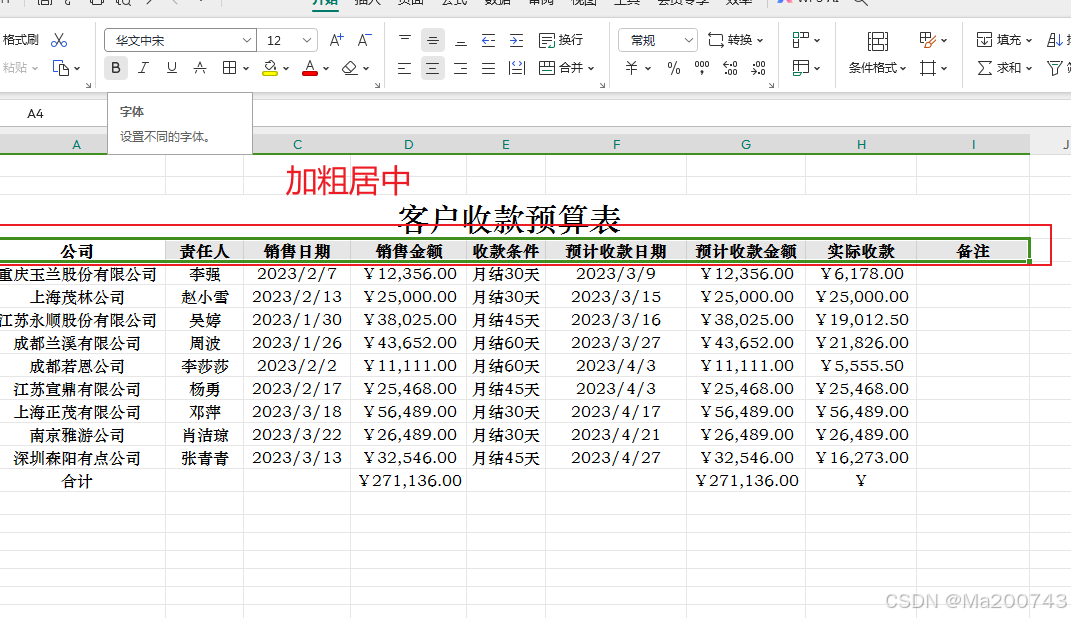Toggle bottom vertical alignment
The width and height of the screenshot is (1071, 618).
coord(461,40)
